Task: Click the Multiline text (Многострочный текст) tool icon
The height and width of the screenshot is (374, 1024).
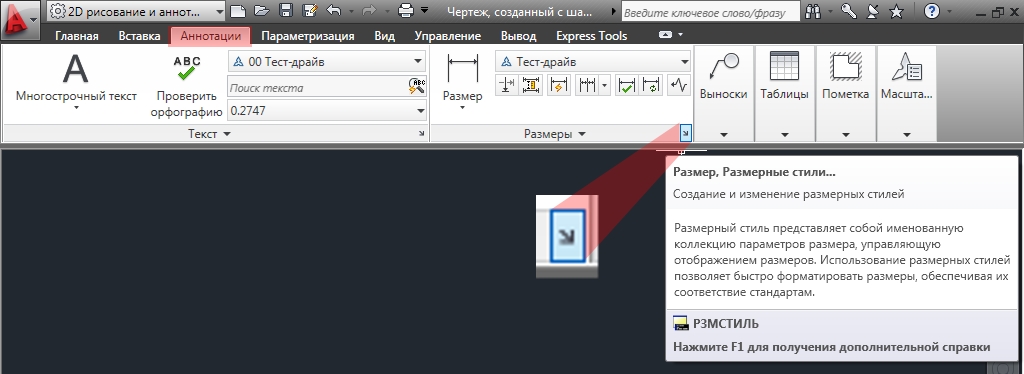Action: [x=76, y=69]
